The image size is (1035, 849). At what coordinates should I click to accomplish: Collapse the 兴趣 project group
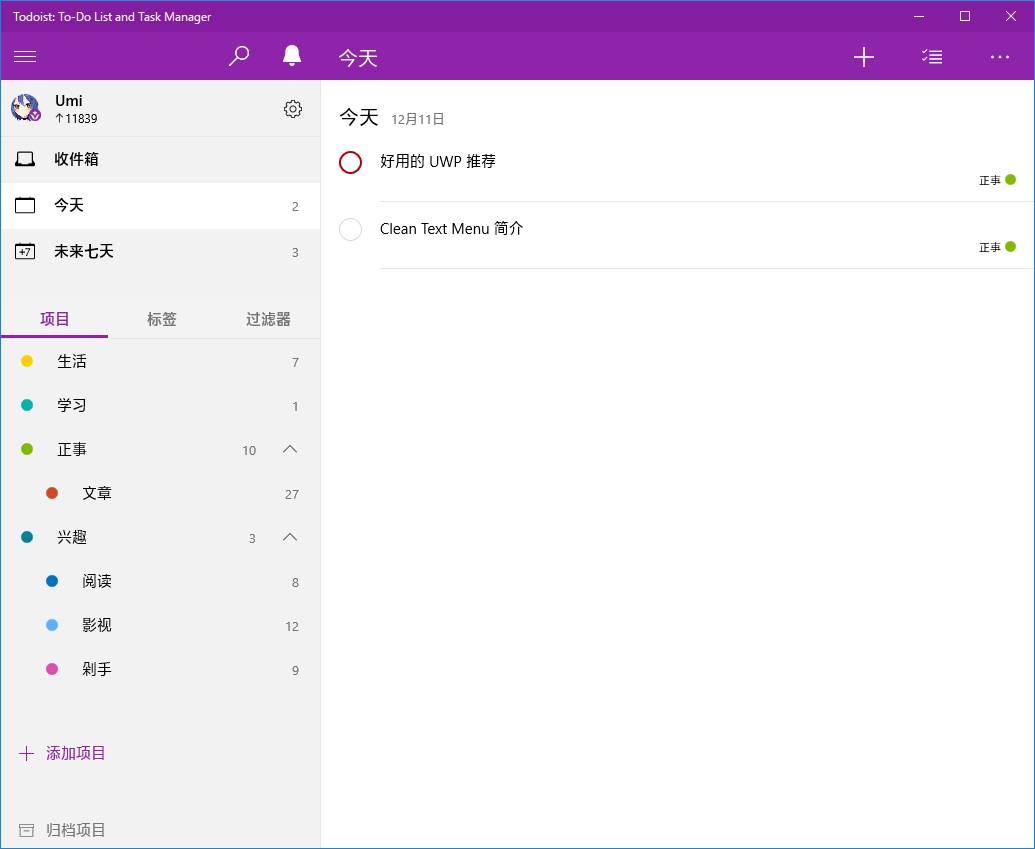(290, 537)
